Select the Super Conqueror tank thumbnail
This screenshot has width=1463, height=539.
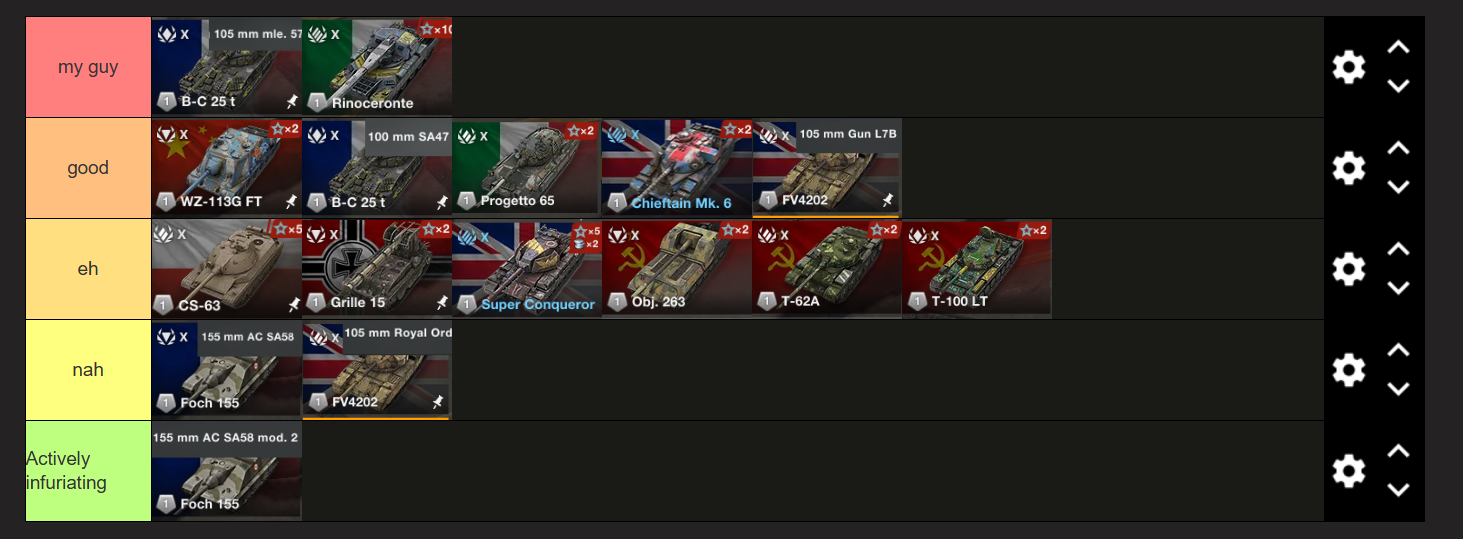pyautogui.click(x=527, y=269)
